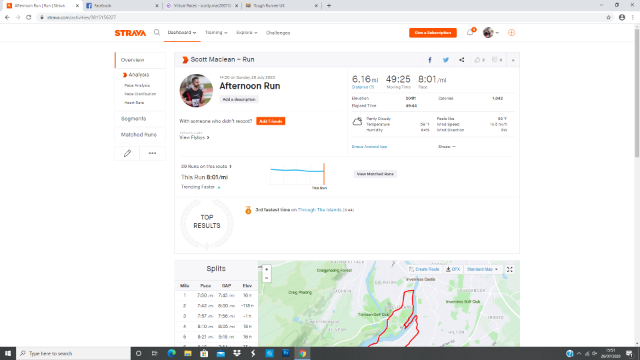Open the Pace Distribution sidebar item
Screen dimensions: 640x360
(140, 94)
